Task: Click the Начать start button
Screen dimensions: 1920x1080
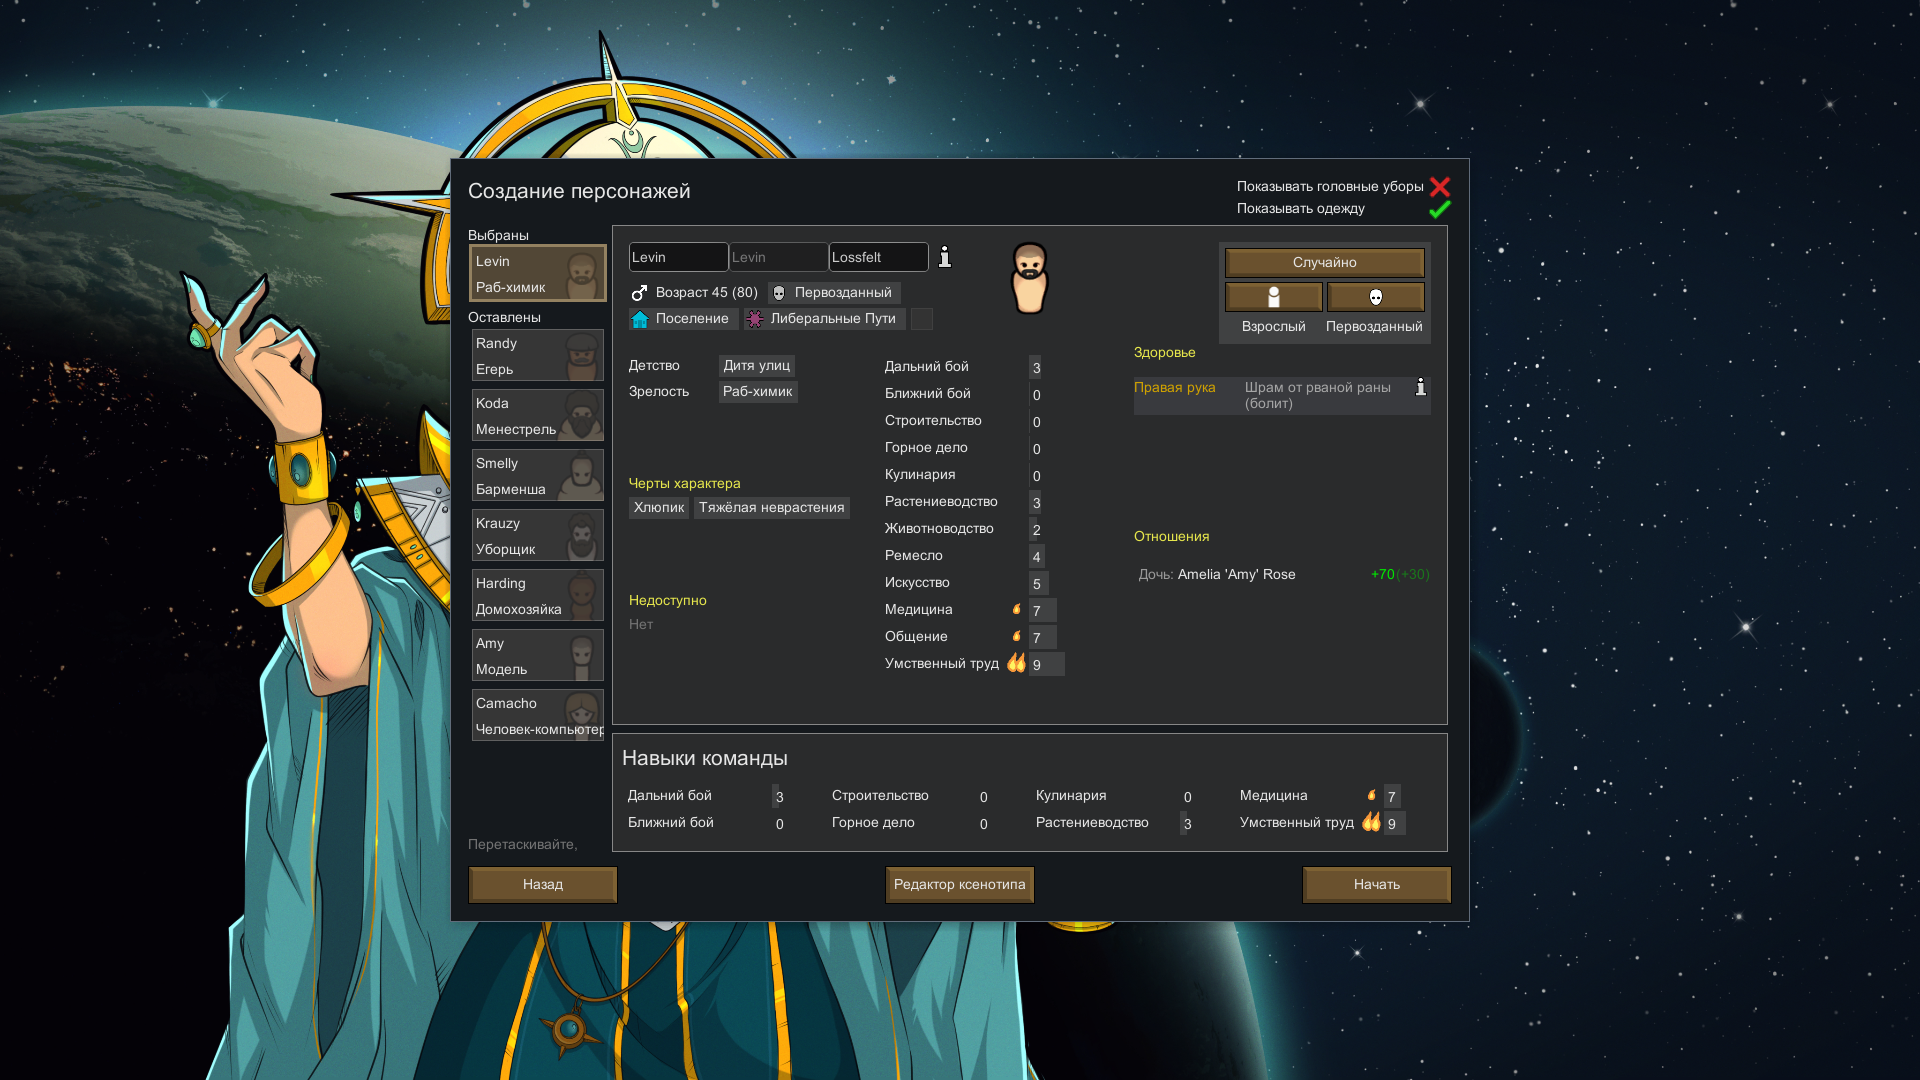Action: click(1377, 885)
